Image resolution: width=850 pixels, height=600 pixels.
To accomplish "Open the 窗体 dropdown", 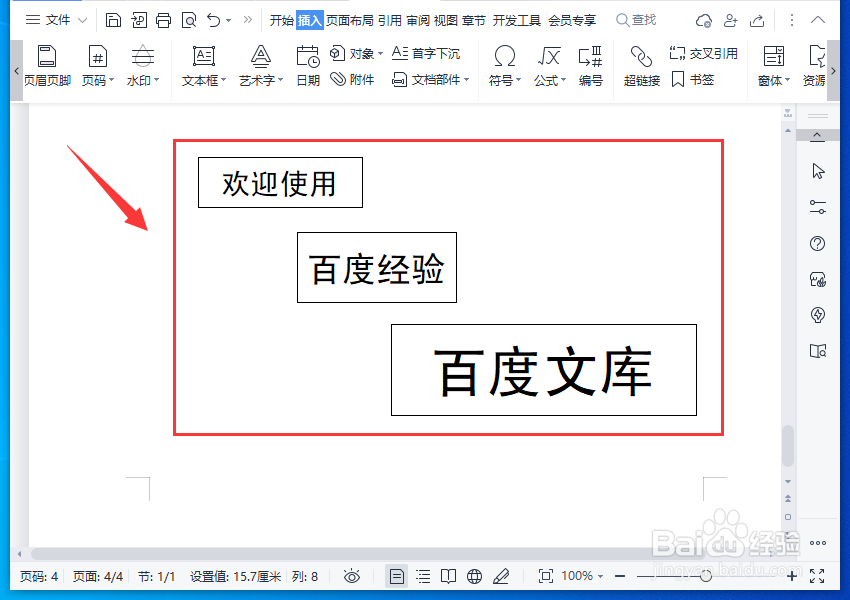I will [x=774, y=66].
